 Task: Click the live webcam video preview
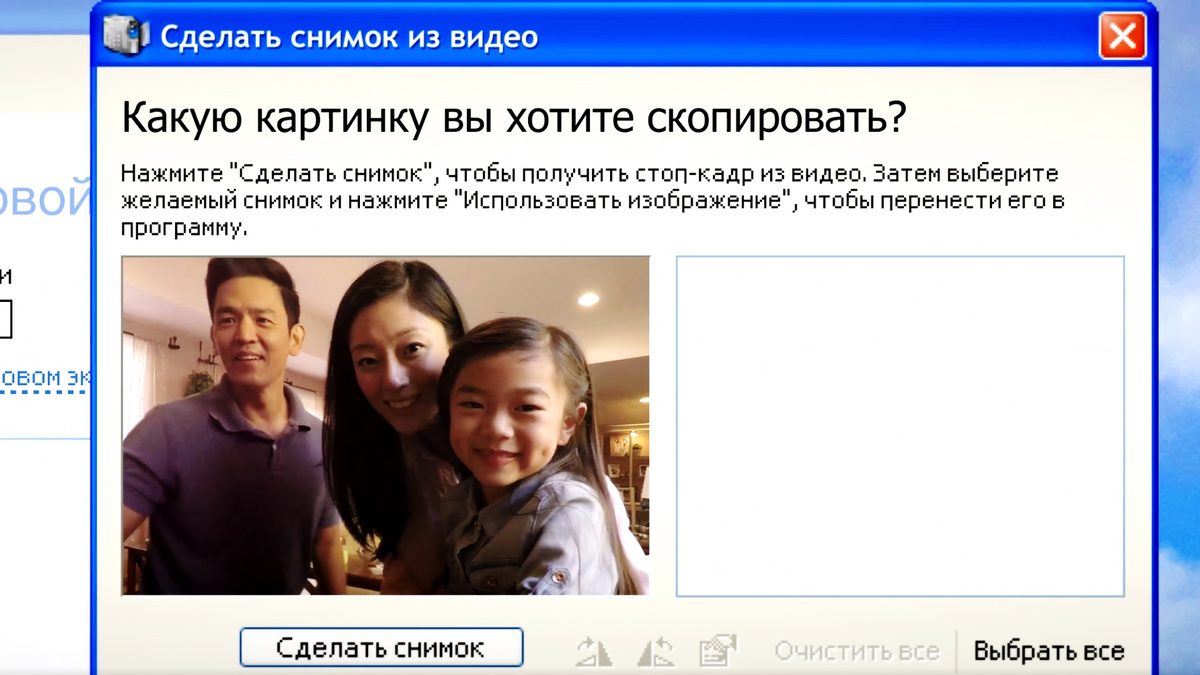[x=385, y=425]
